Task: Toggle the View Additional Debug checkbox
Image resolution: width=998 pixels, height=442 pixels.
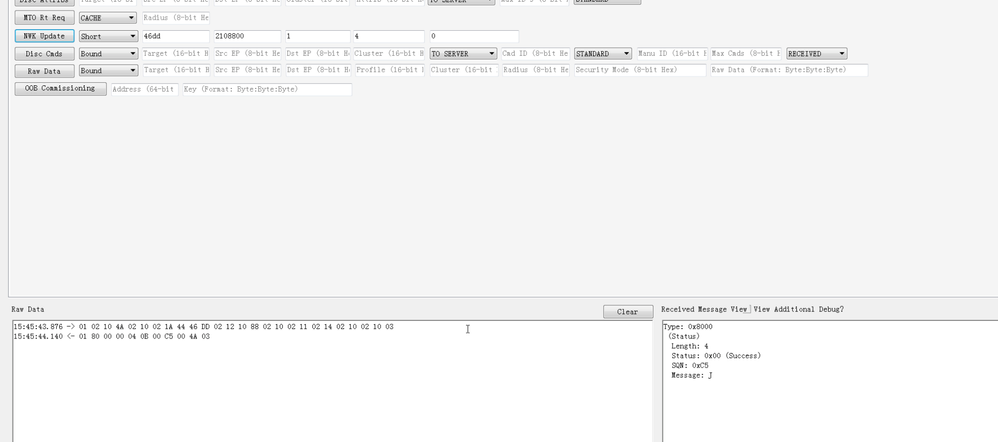Action: 749,310
